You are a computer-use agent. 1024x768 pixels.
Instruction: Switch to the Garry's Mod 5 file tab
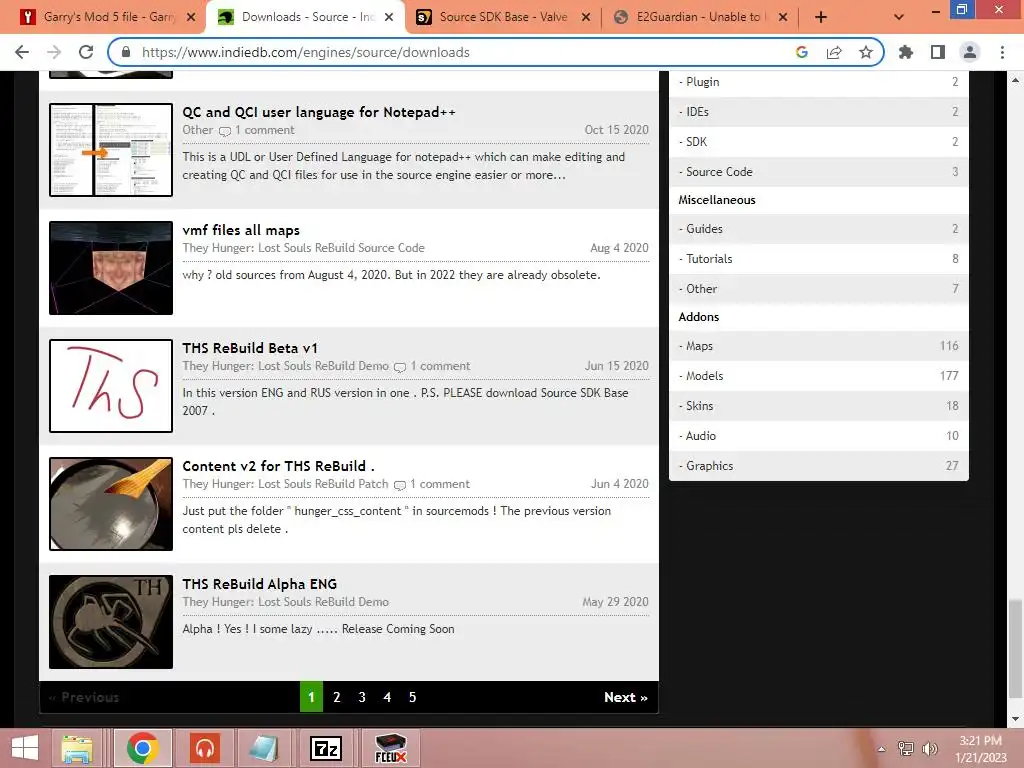coord(104,17)
